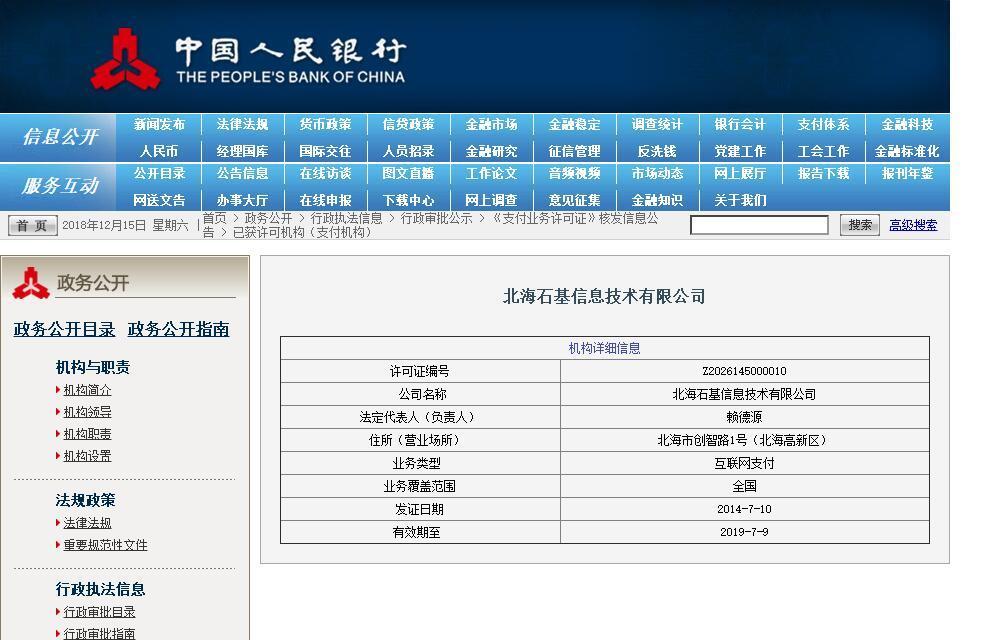This screenshot has height=640, width=982.
Task: Open 金融标准化 menu item
Action: (x=907, y=152)
